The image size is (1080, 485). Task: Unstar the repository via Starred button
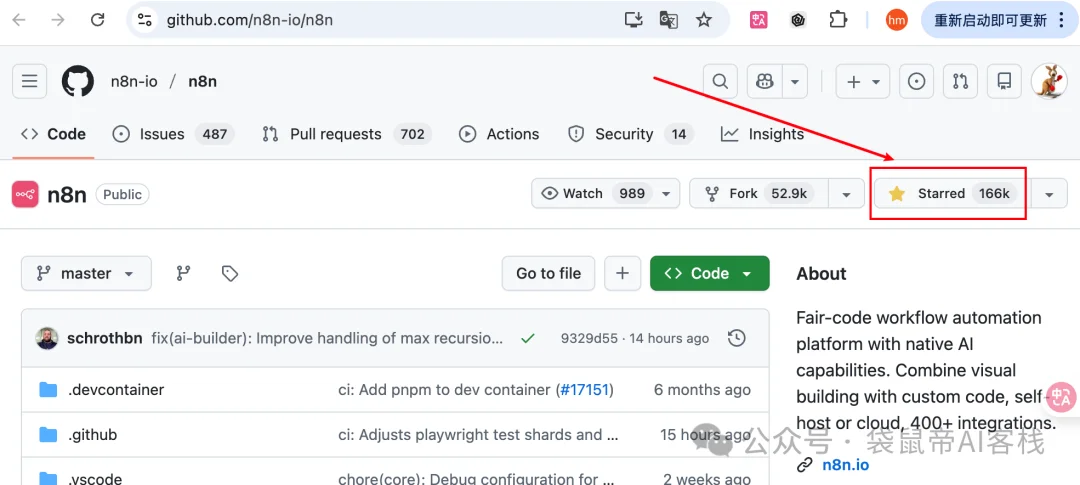pyautogui.click(x=948, y=194)
